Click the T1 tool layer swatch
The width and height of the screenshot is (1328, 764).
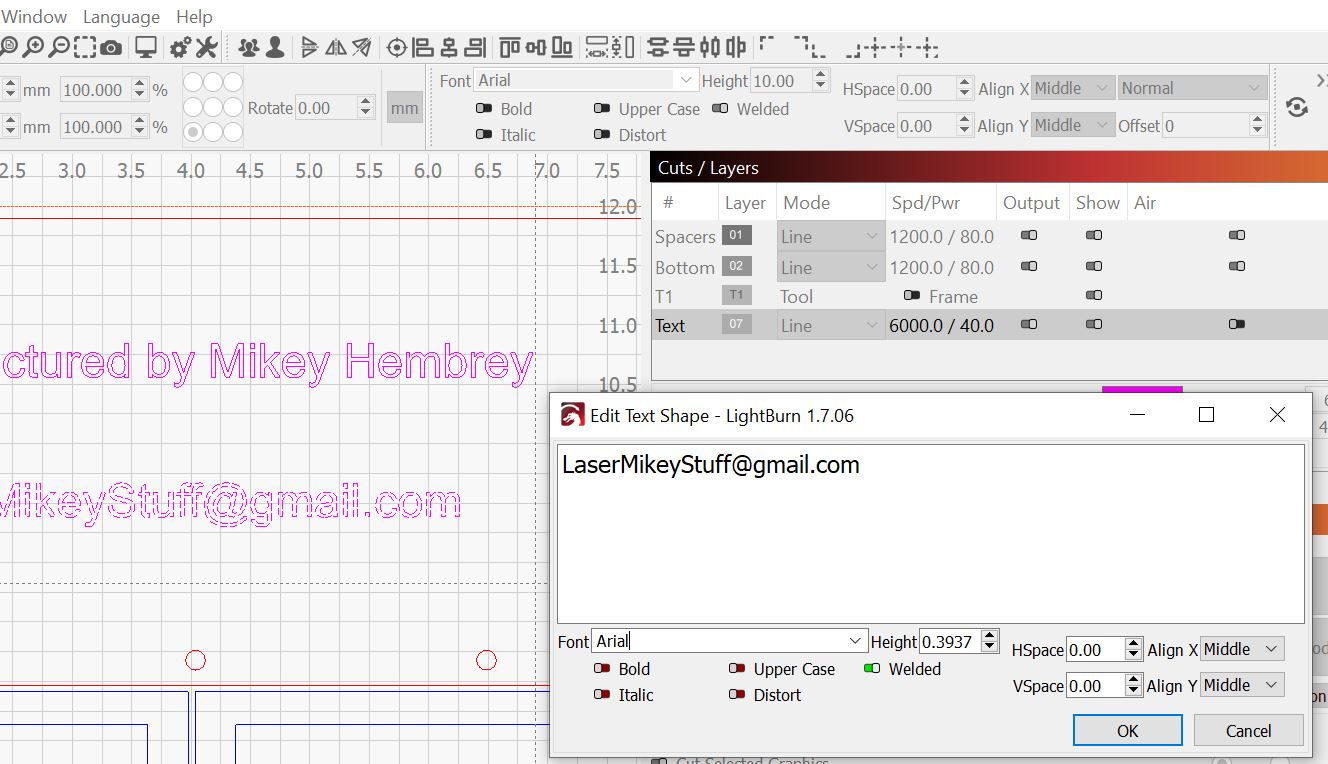coord(737,295)
